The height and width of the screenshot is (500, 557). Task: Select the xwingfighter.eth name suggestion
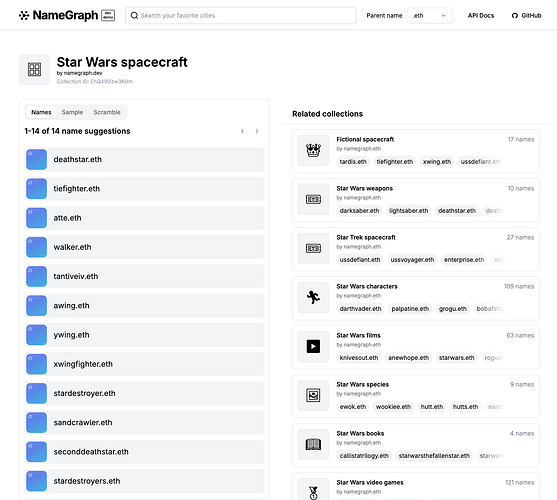[x=144, y=364]
